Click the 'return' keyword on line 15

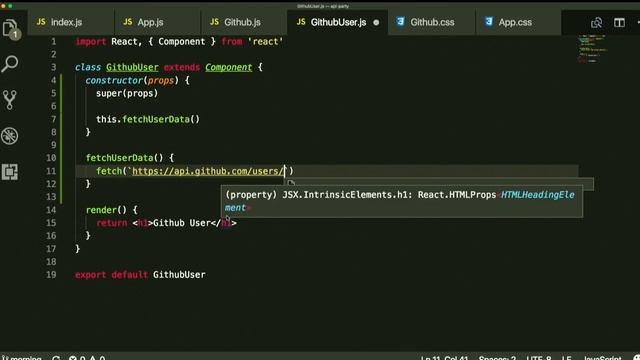coord(111,223)
